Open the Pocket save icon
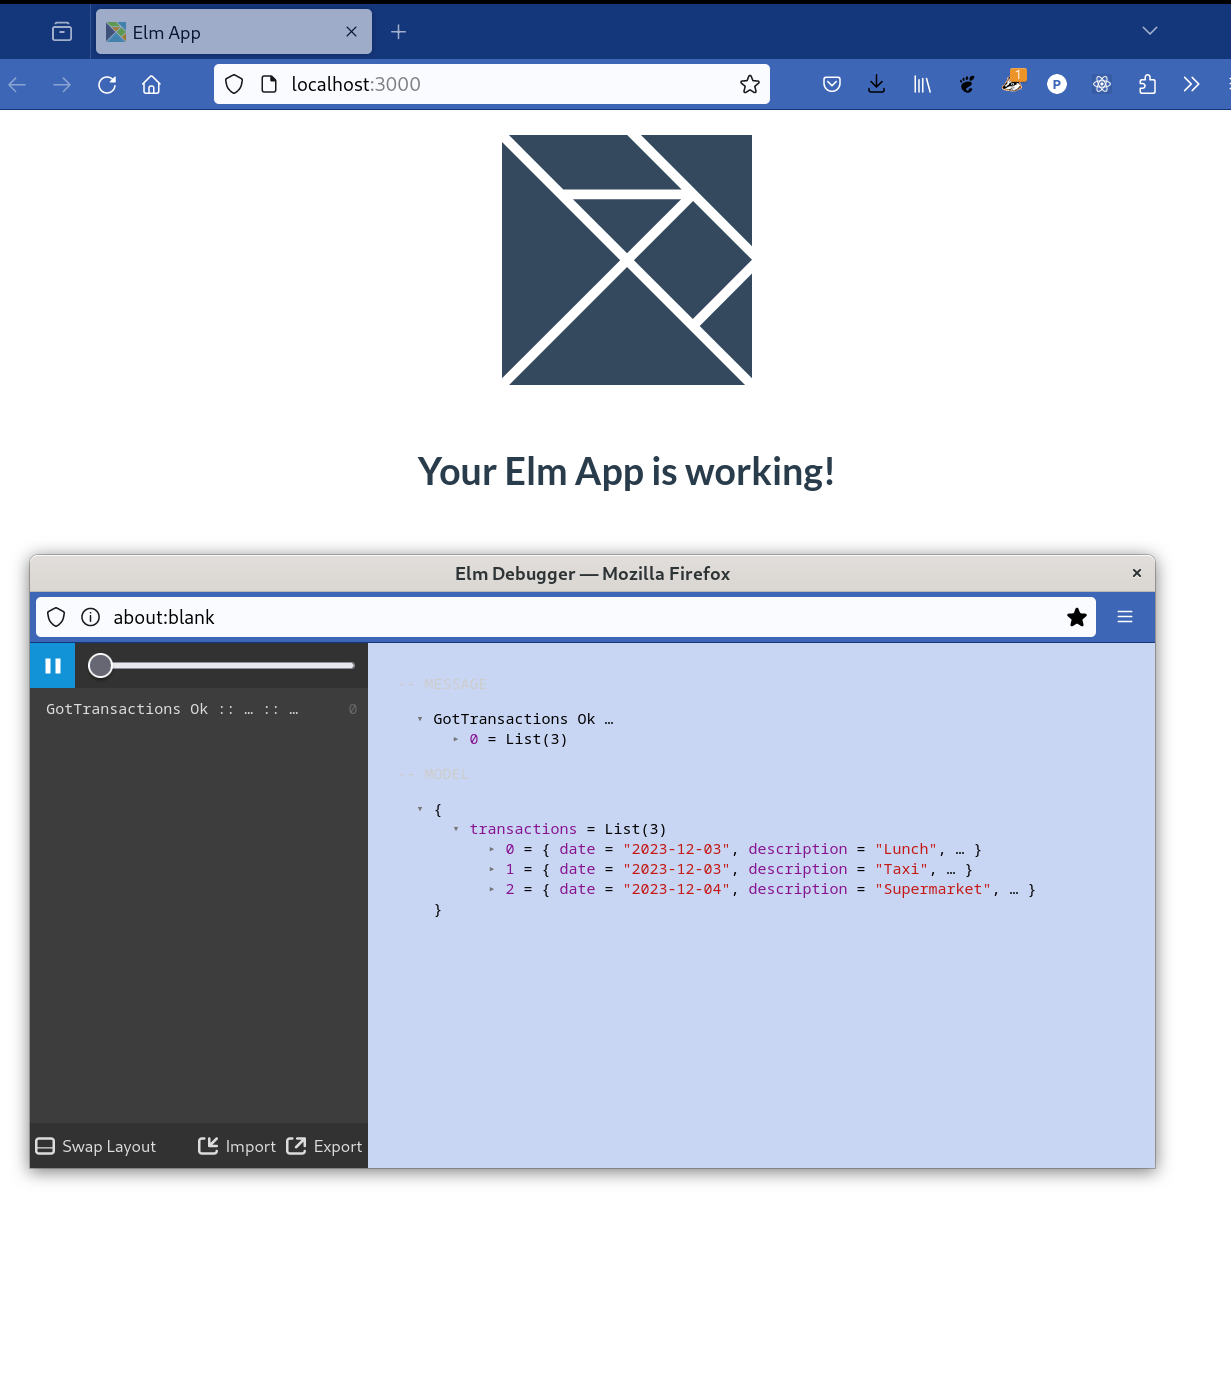The width and height of the screenshot is (1231, 1384). point(831,84)
